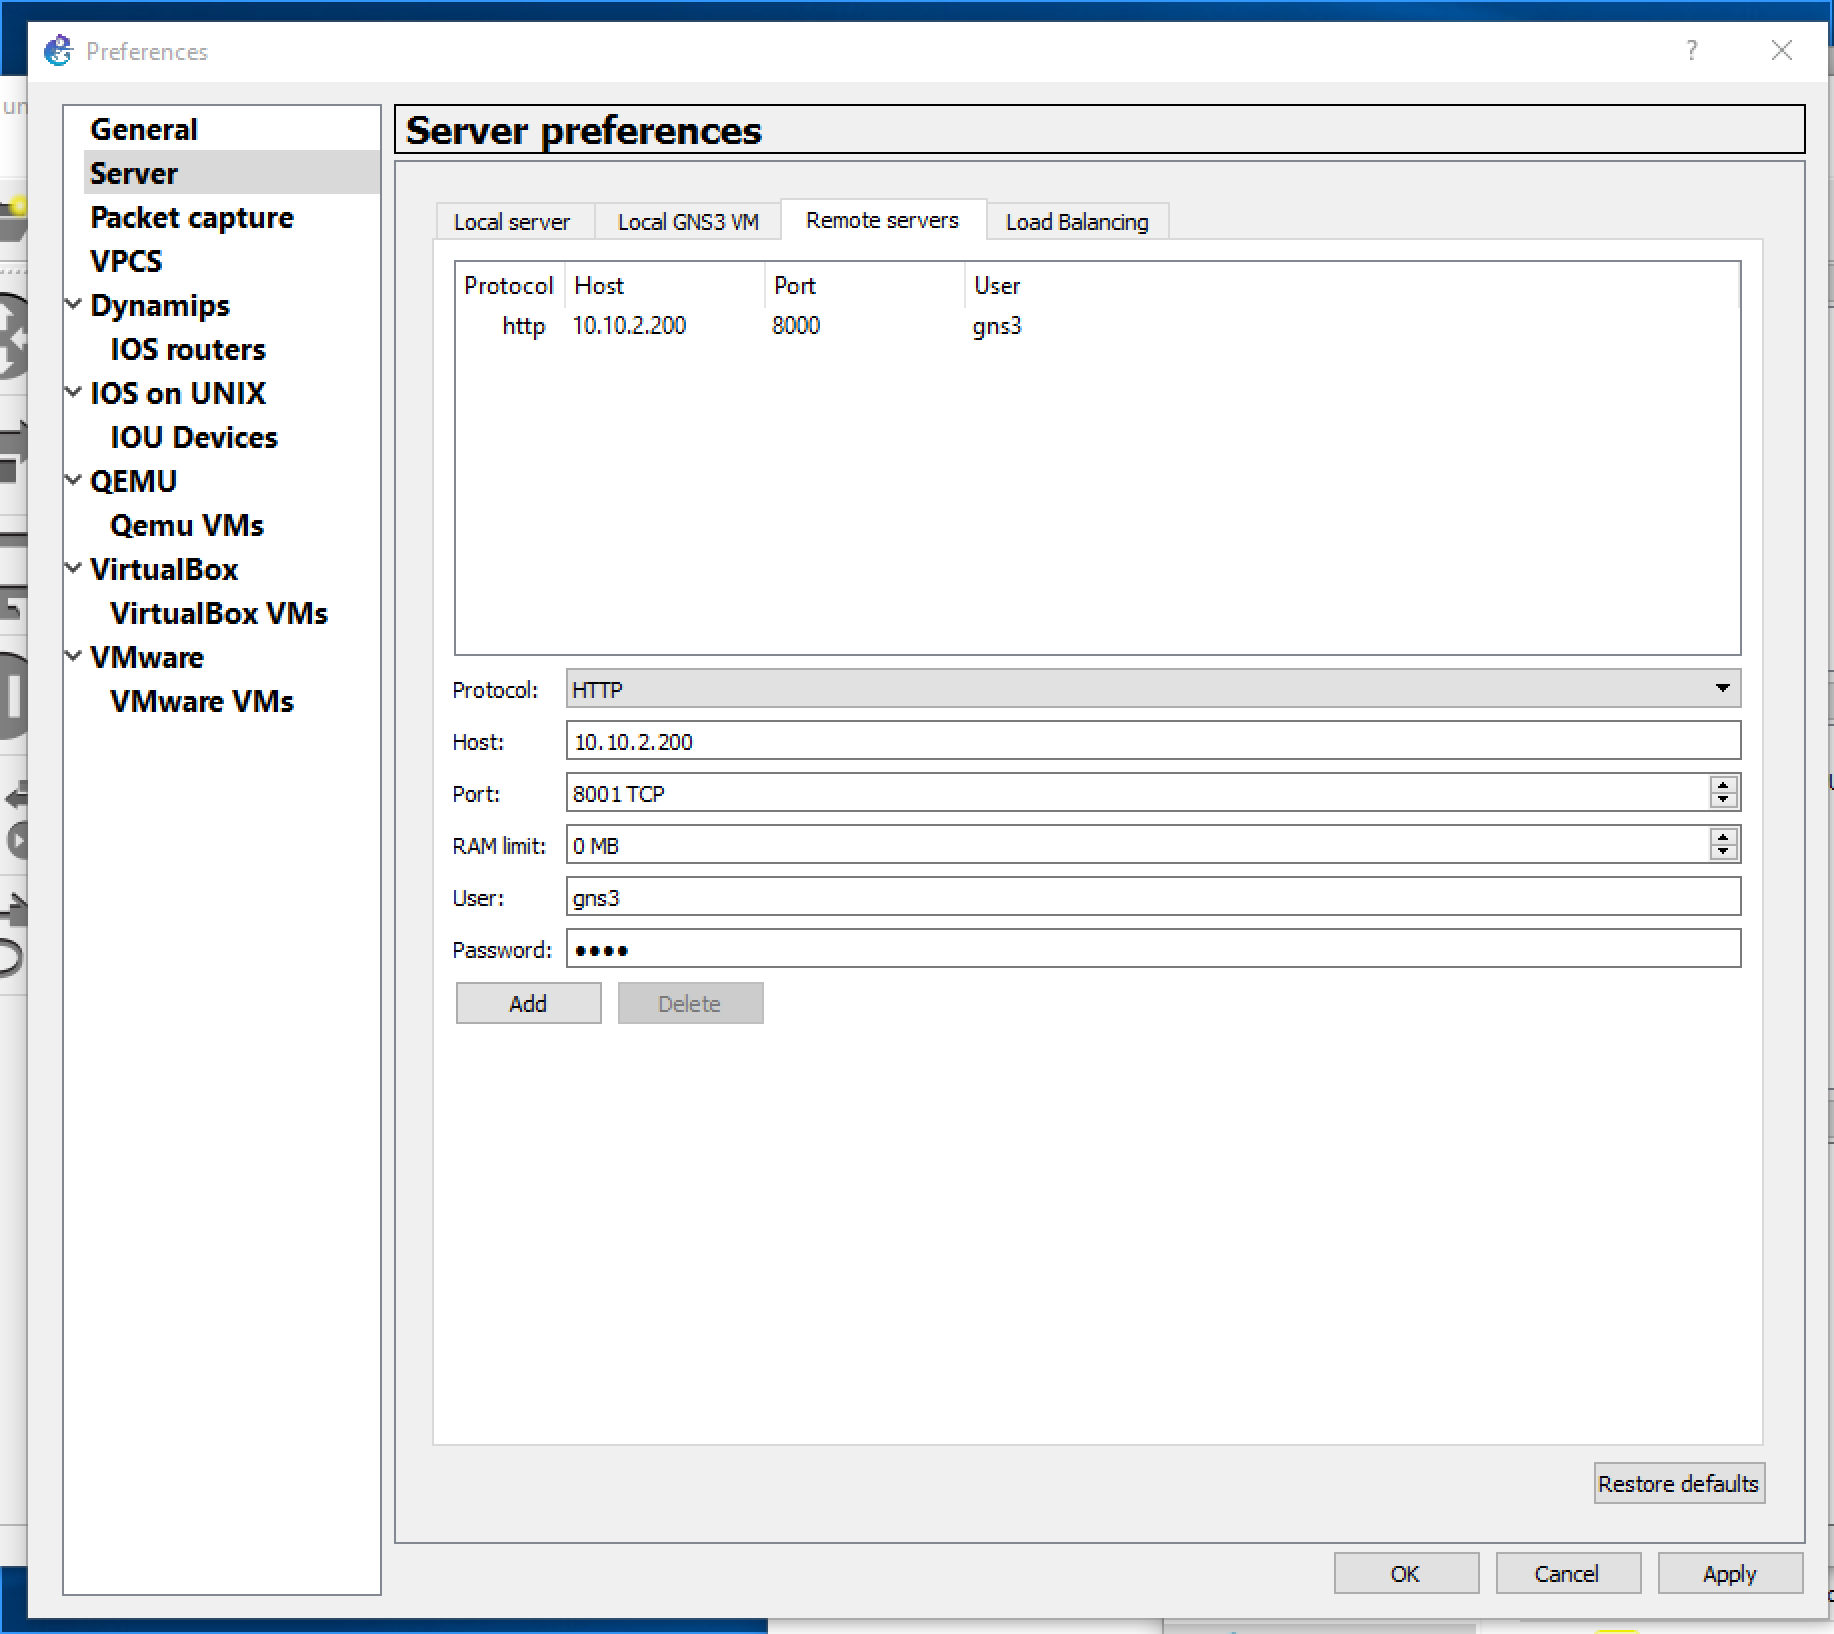Screen dimensions: 1834x1634
Task: Switch to the Local server tab
Action: coord(513,221)
